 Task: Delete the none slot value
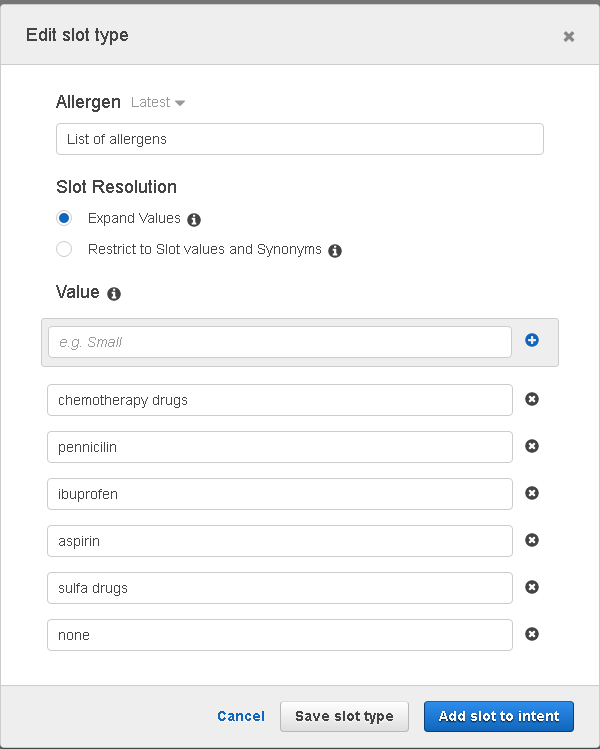532,634
